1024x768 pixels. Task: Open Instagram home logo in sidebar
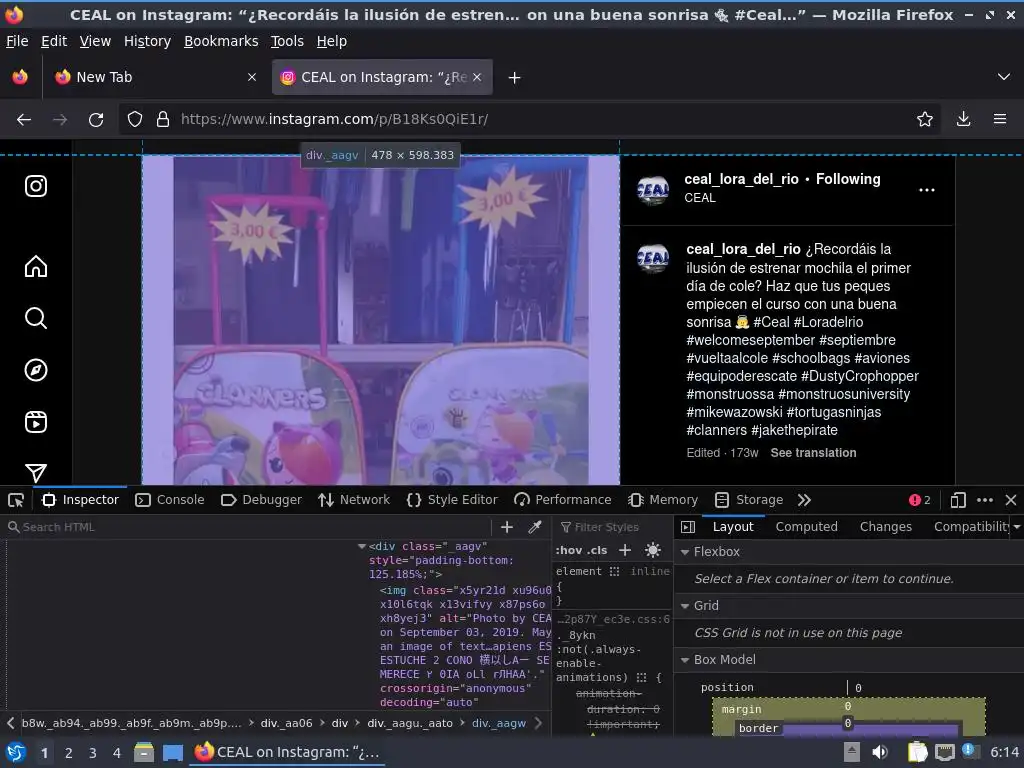36,186
